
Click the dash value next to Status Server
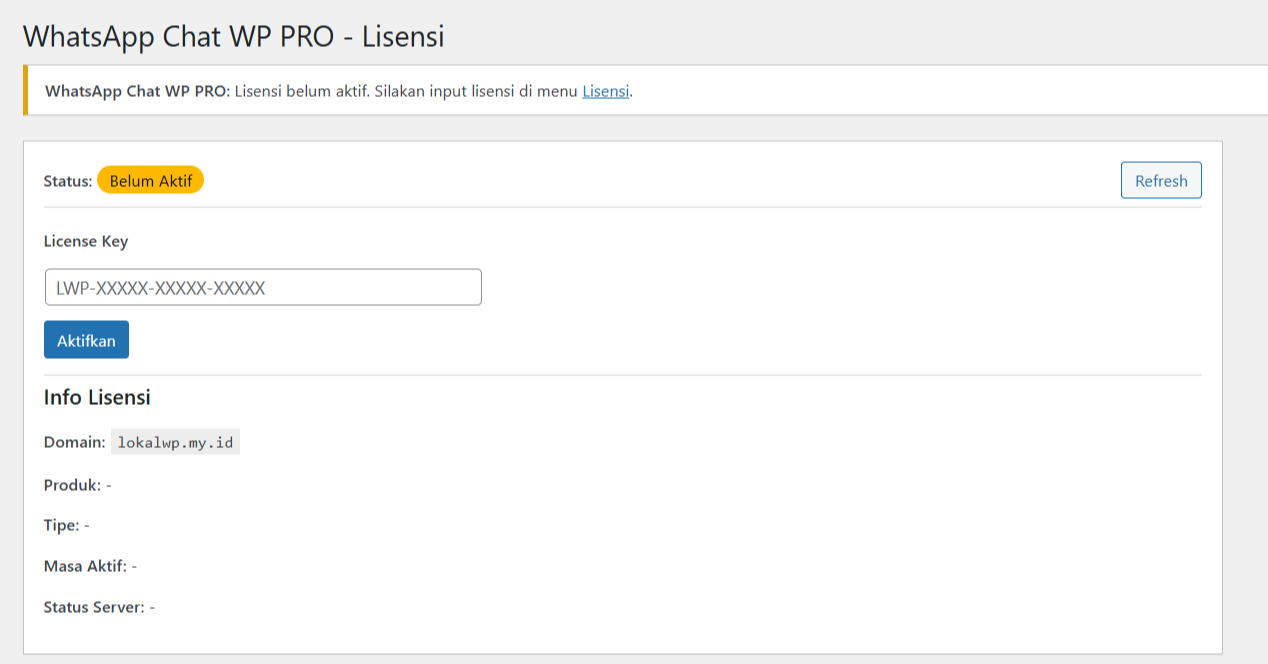click(152, 607)
